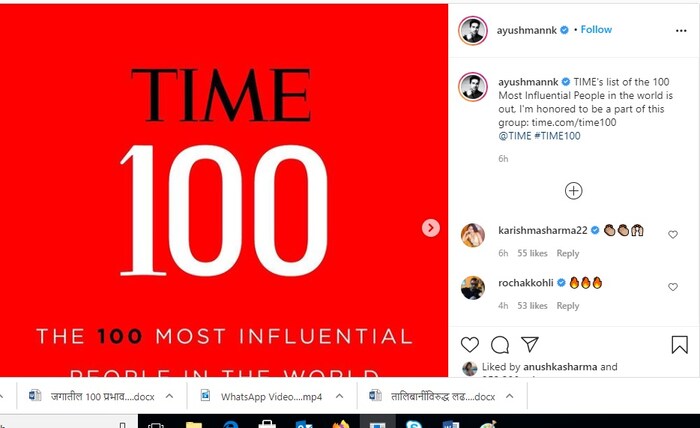Reply to karishmasharma22's comment
The width and height of the screenshot is (700, 428).
click(x=568, y=254)
